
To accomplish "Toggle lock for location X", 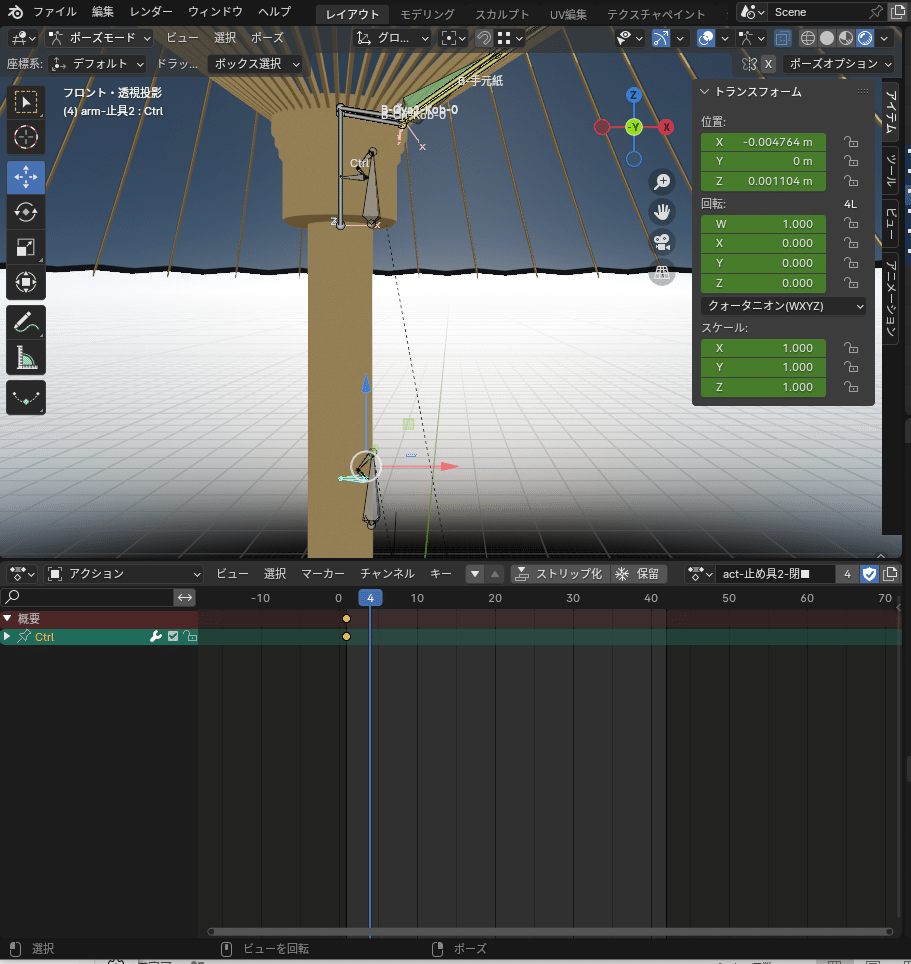I will [x=851, y=142].
